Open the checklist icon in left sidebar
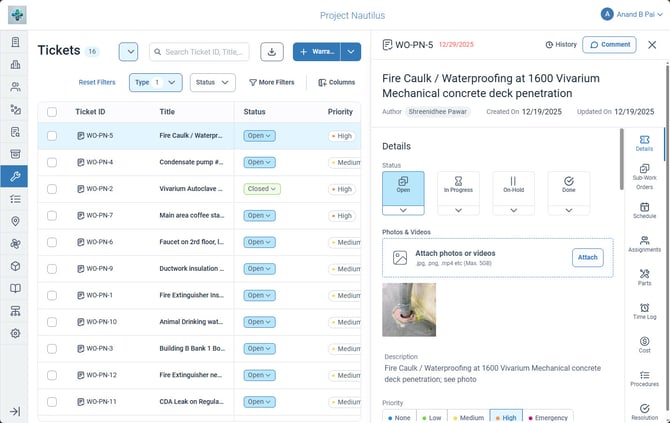 (15, 199)
